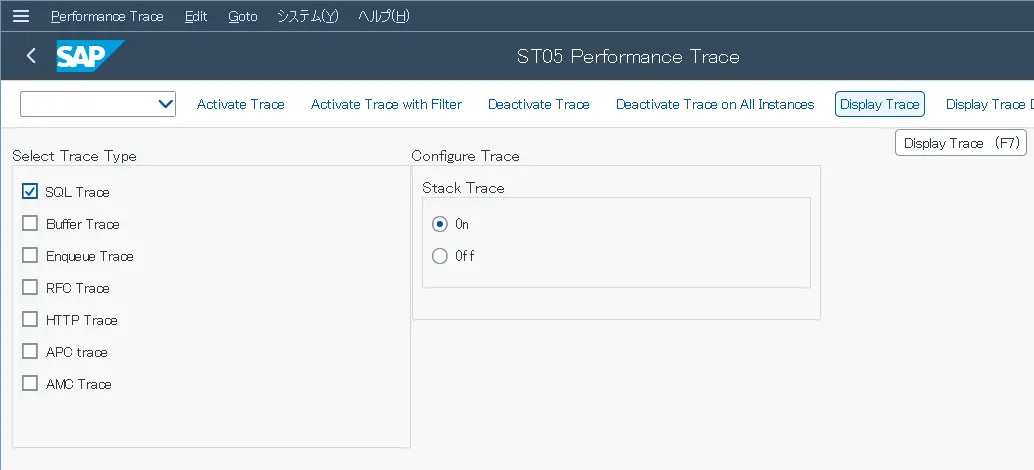Enable the Buffer Trace checkbox
The image size is (1034, 470).
point(30,224)
